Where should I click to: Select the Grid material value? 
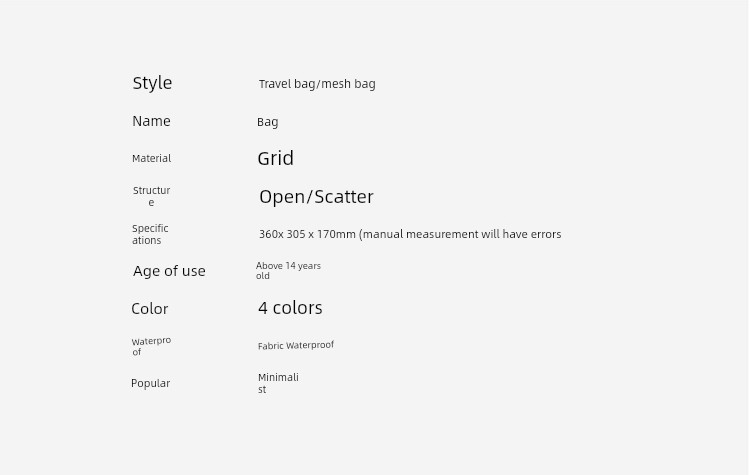click(276, 158)
